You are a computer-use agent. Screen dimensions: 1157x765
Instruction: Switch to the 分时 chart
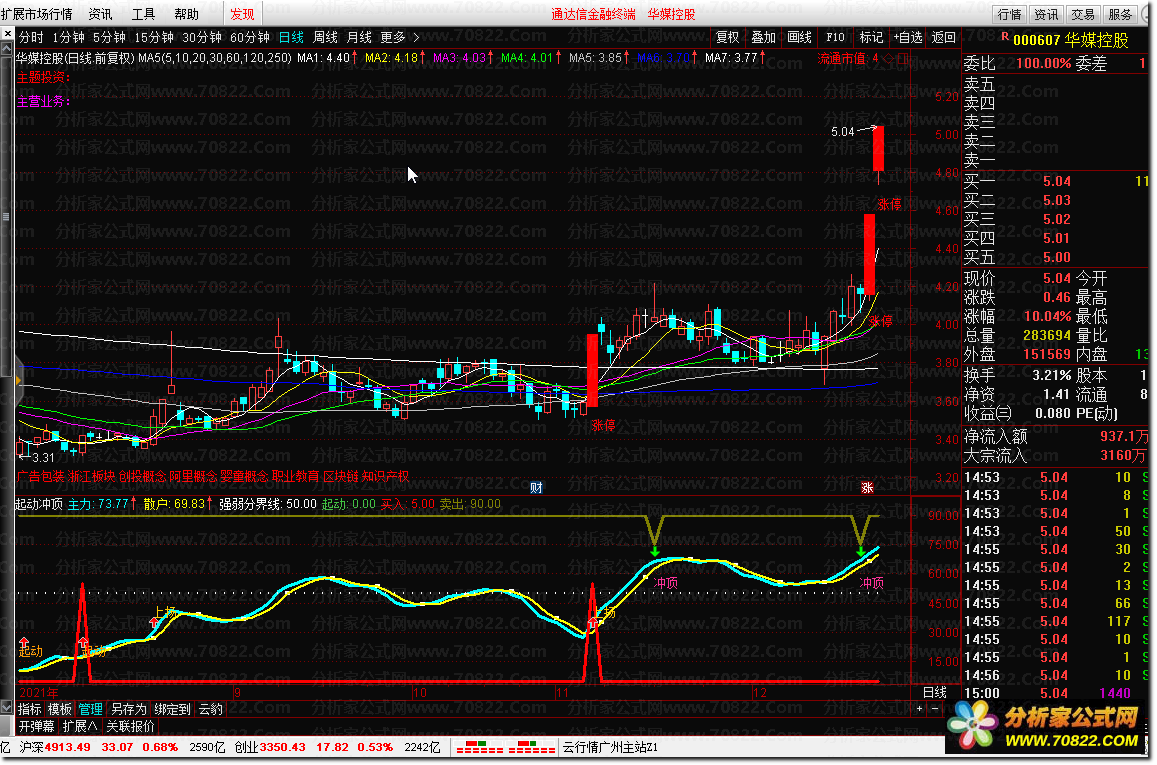[x=31, y=37]
